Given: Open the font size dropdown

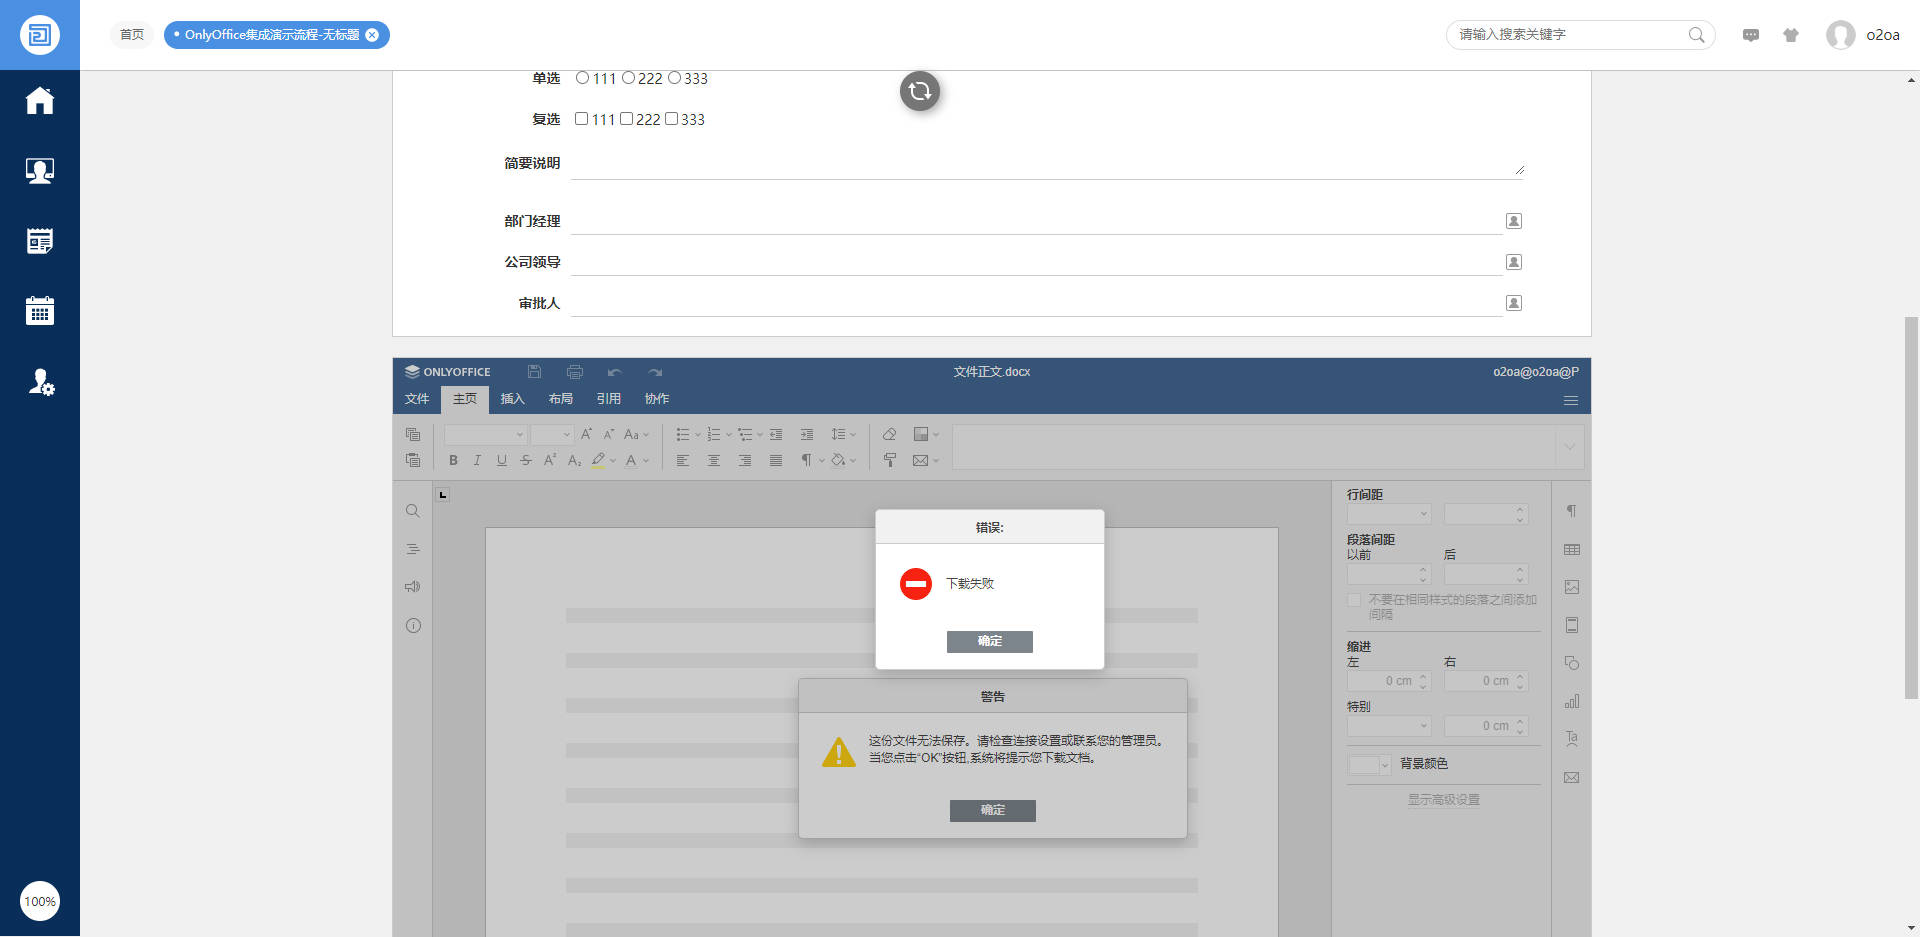Looking at the screenshot, I should (551, 434).
